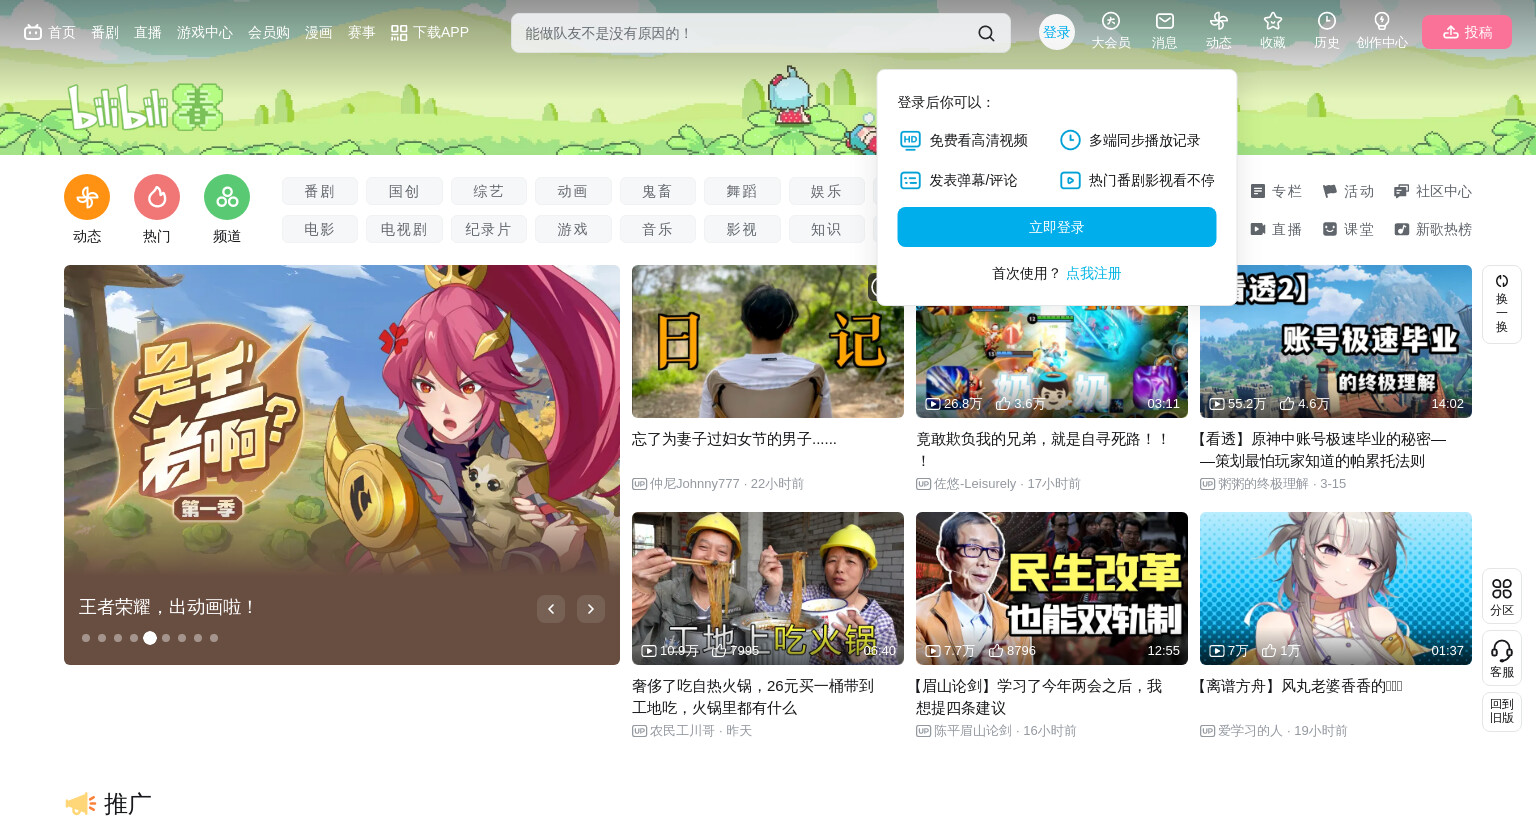The width and height of the screenshot is (1536, 824).
Task: Open 分区 side panel button
Action: pyautogui.click(x=1502, y=597)
